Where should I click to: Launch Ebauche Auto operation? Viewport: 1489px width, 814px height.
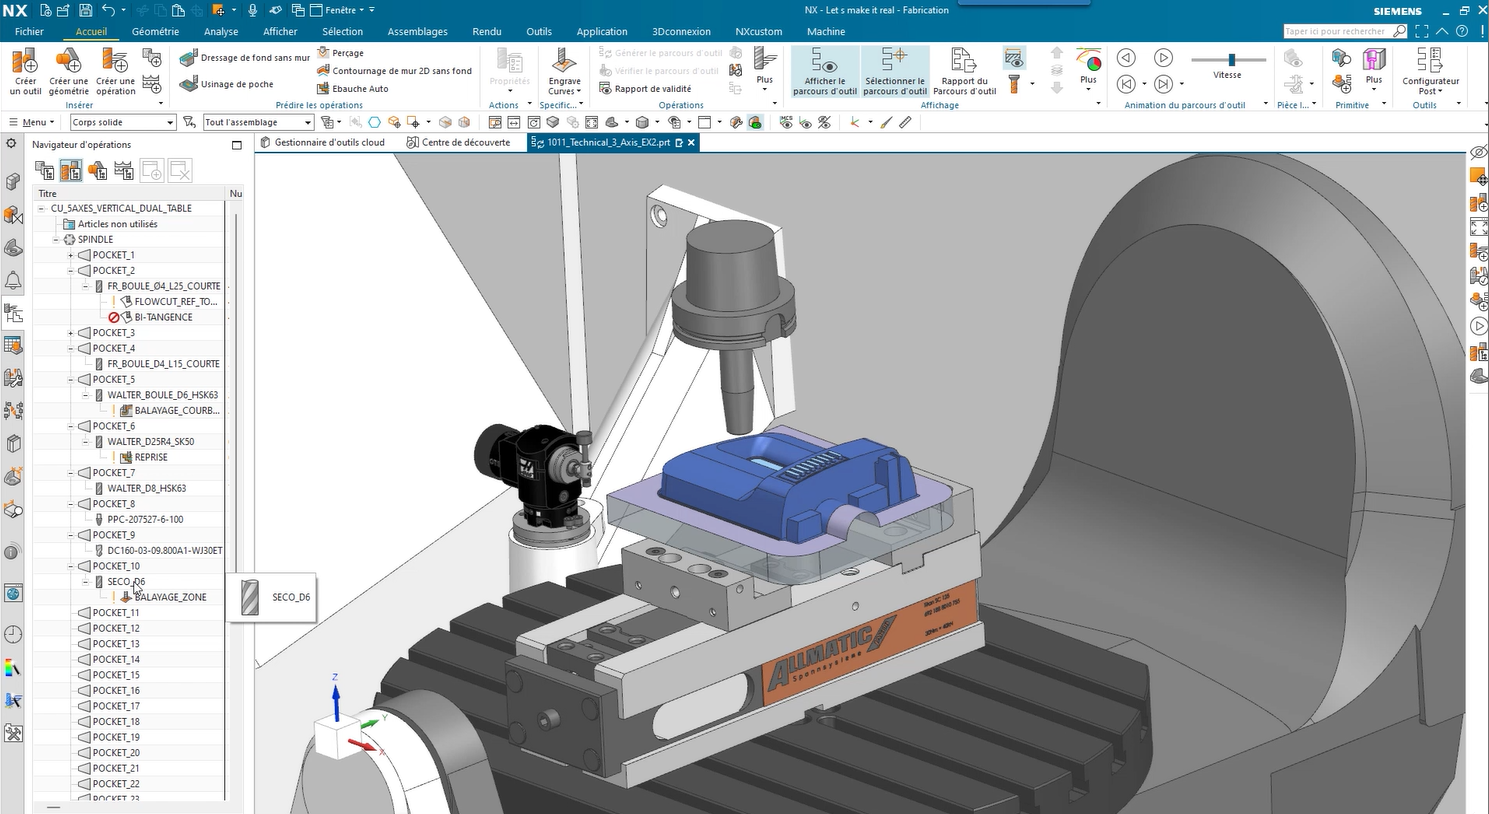[353, 89]
